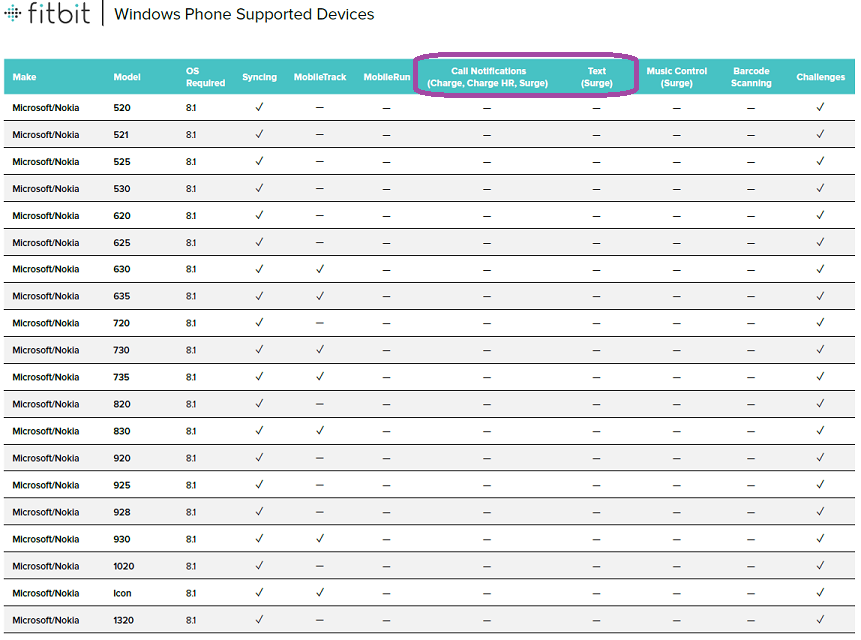Click the 'Make' column header
The width and height of the screenshot is (861, 640).
24,77
